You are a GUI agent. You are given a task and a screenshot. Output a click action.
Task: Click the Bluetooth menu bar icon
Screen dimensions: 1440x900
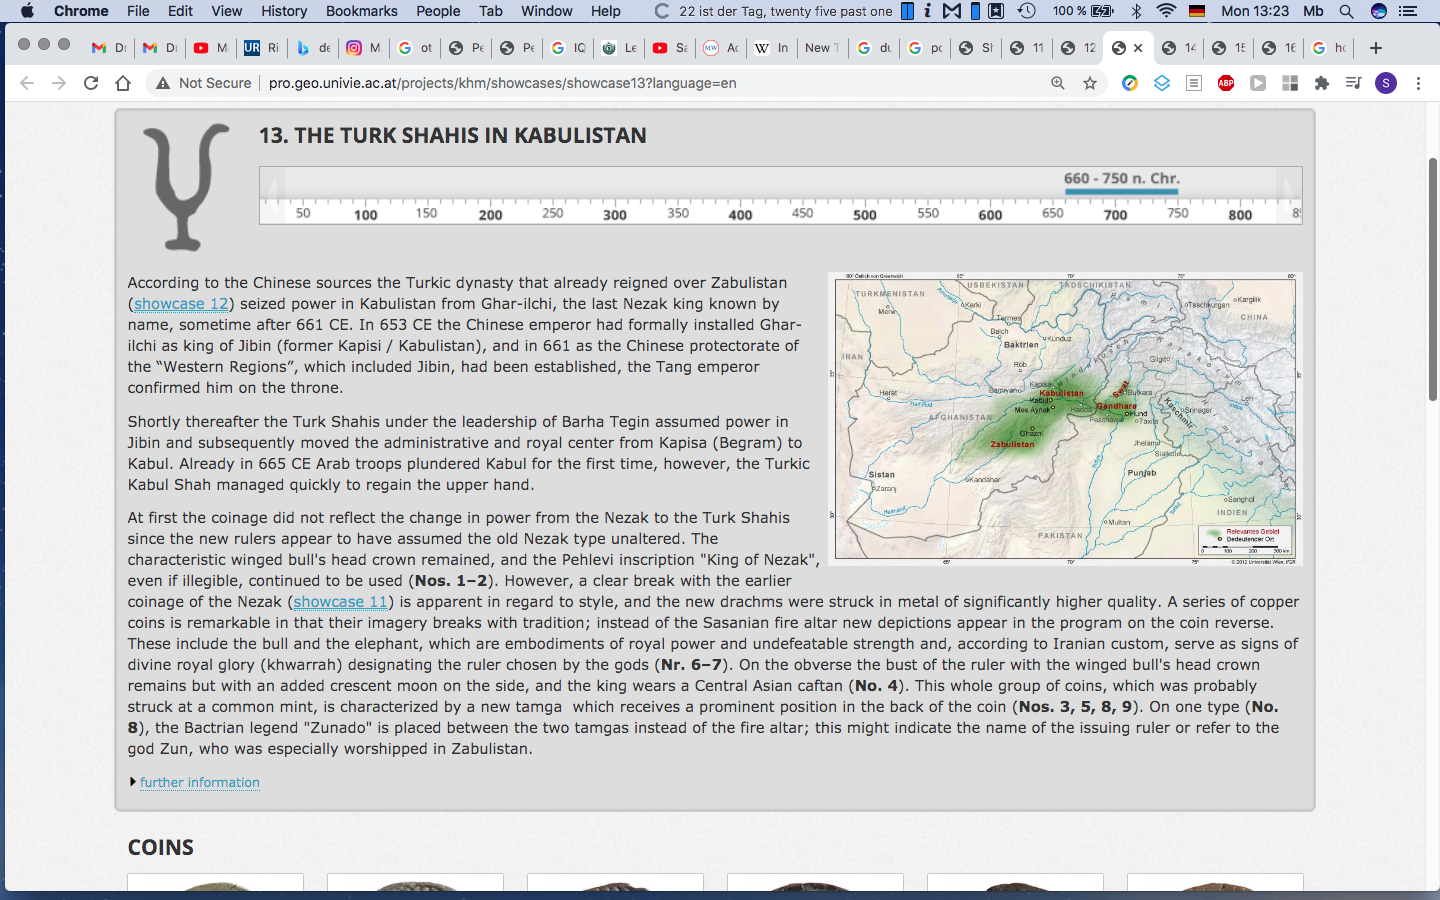[x=1136, y=11]
